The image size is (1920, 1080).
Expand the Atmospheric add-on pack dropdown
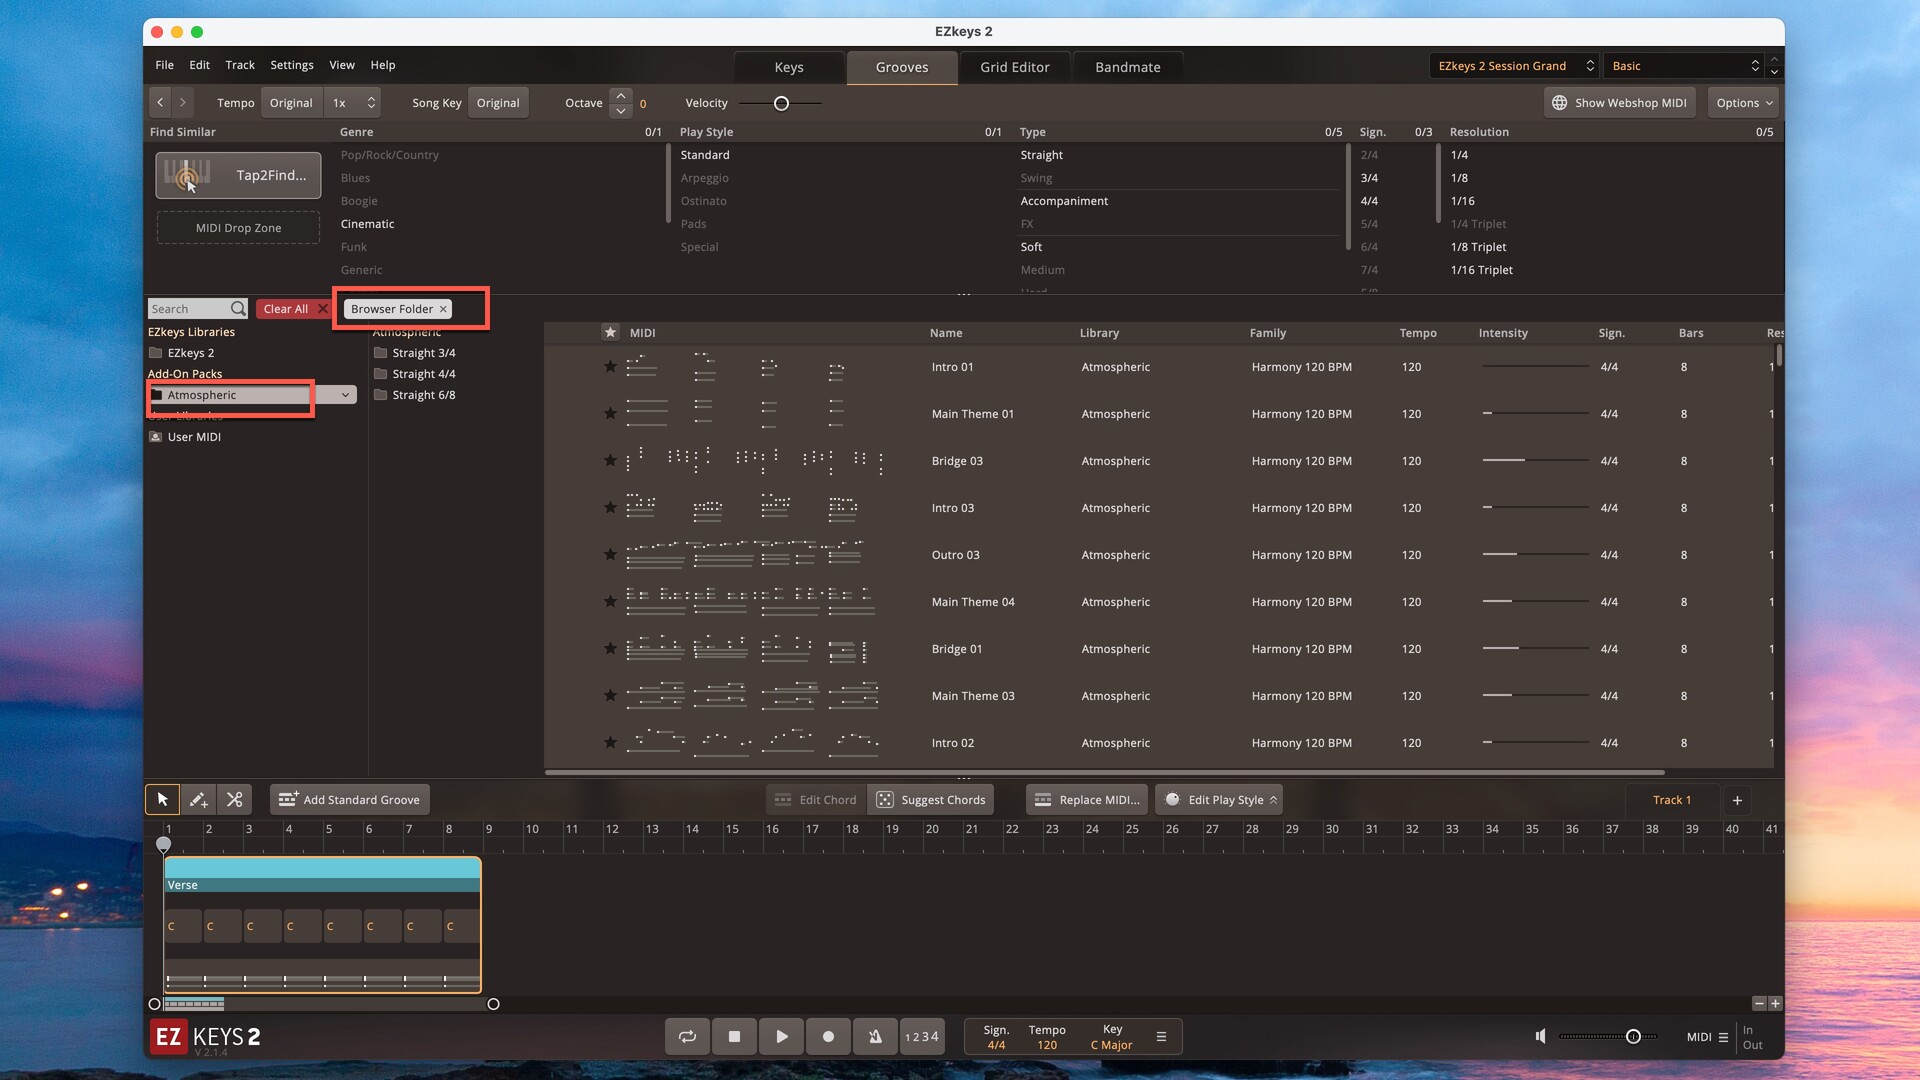[345, 395]
